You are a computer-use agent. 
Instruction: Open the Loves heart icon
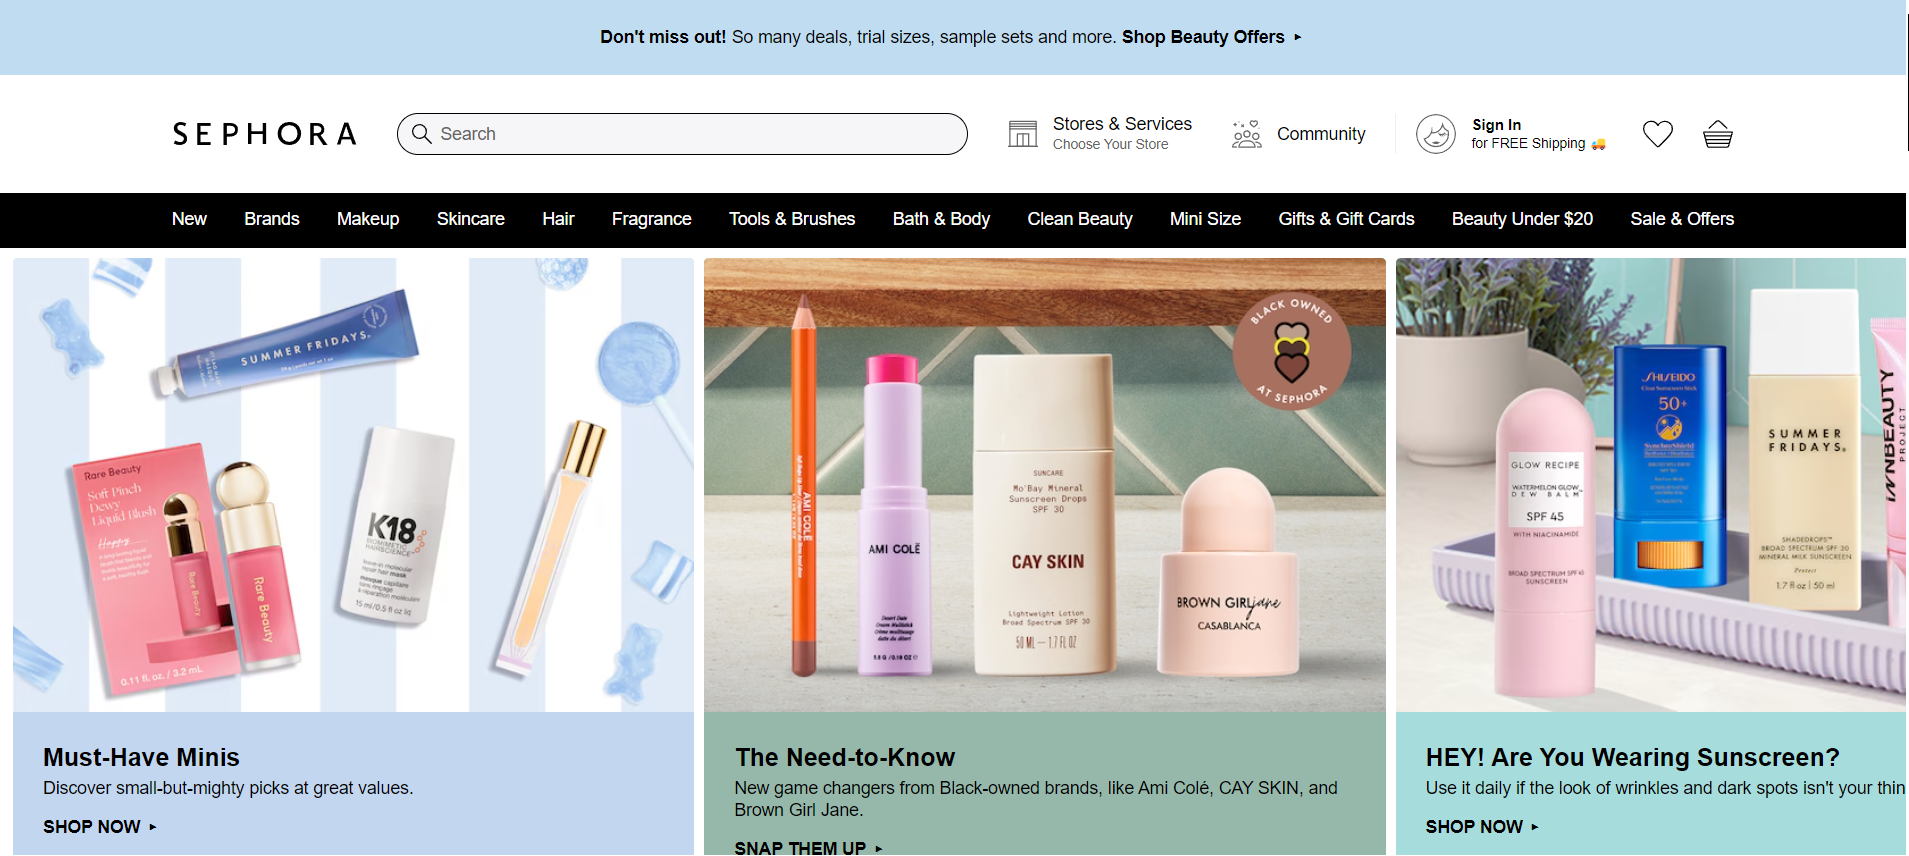pyautogui.click(x=1657, y=134)
